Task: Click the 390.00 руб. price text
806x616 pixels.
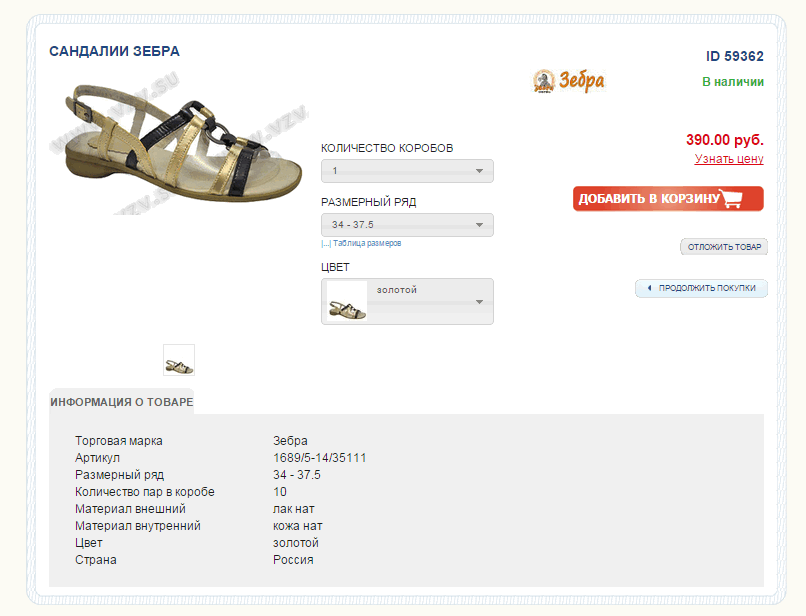Action: point(725,140)
